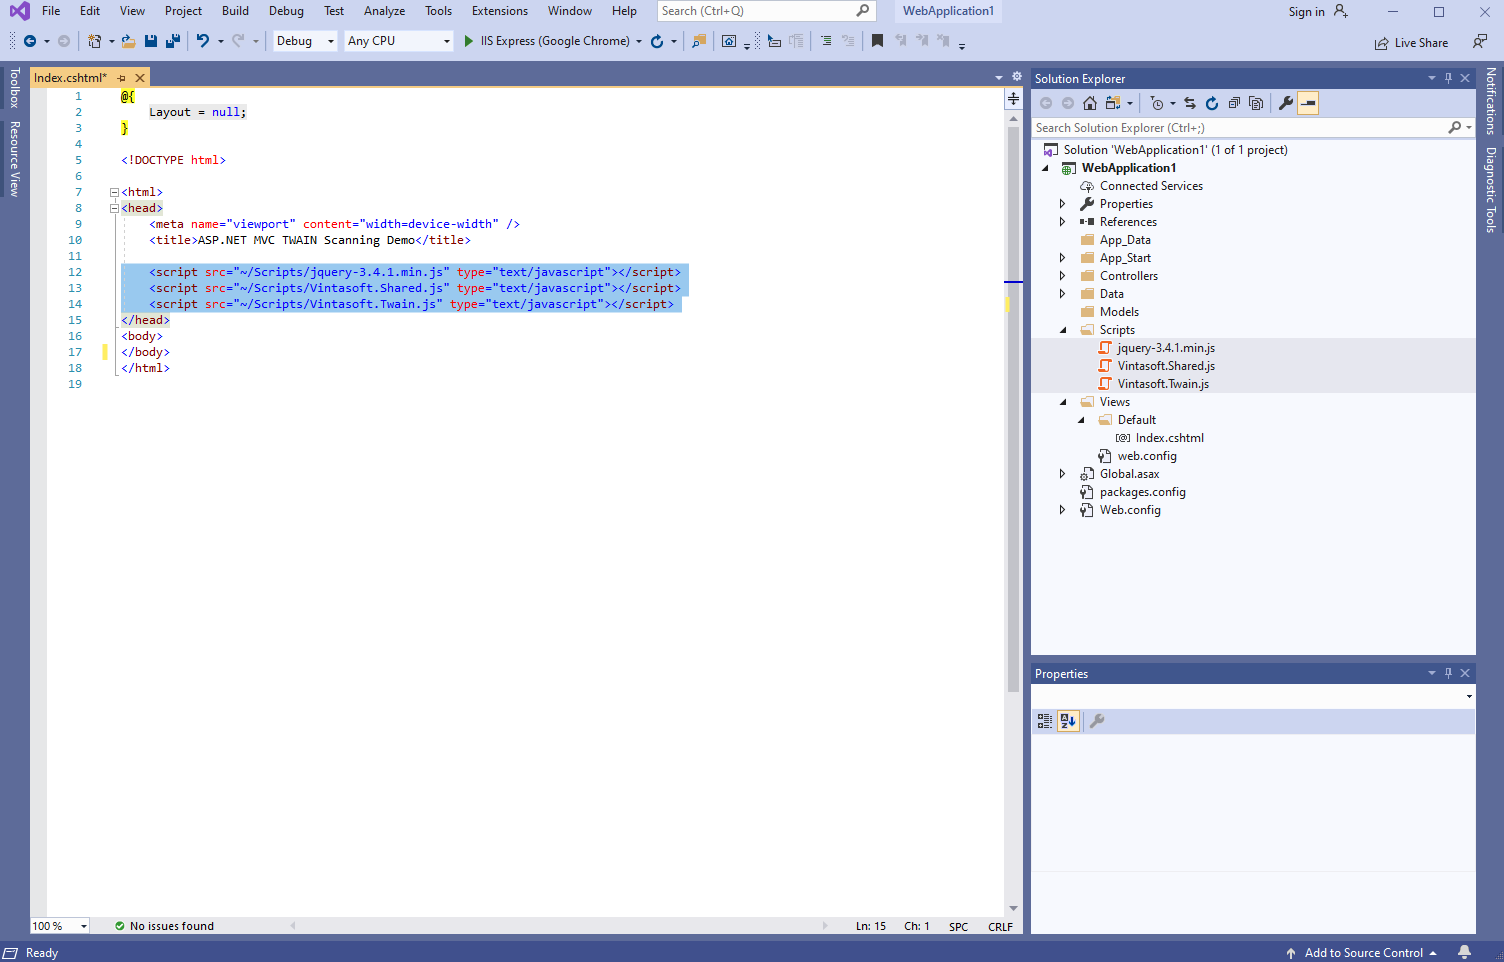Click Sync with Active Document icon
The image size is (1504, 962).
(1190, 103)
